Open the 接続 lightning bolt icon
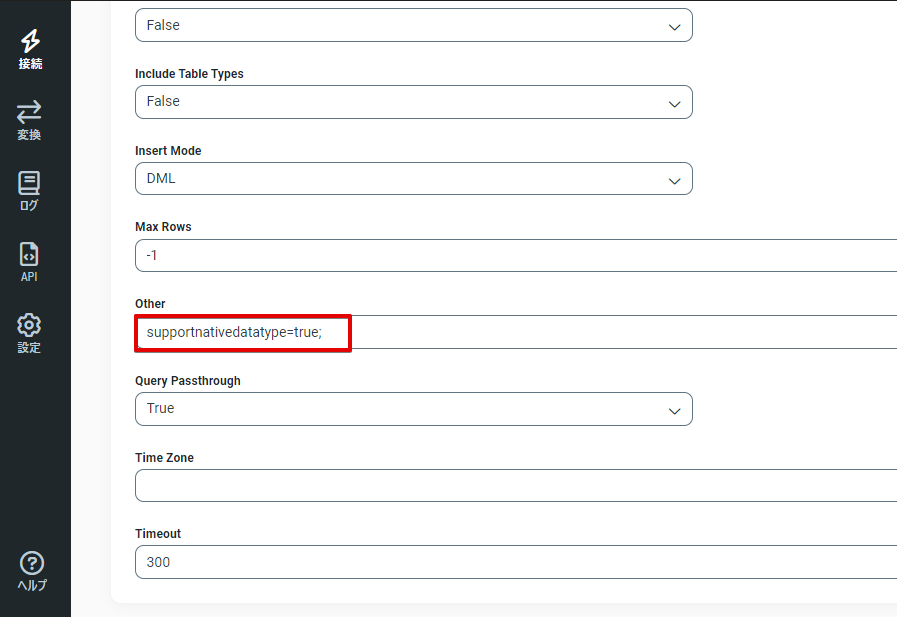Screen dimensions: 897x617 pyautogui.click(x=30, y=40)
